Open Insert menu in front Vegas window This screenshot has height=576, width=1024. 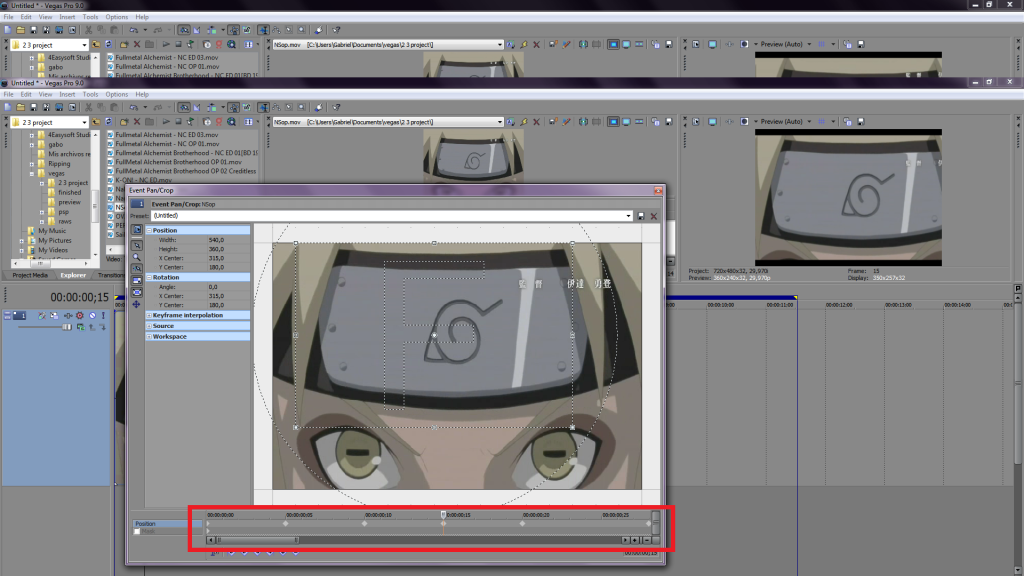click(x=67, y=95)
